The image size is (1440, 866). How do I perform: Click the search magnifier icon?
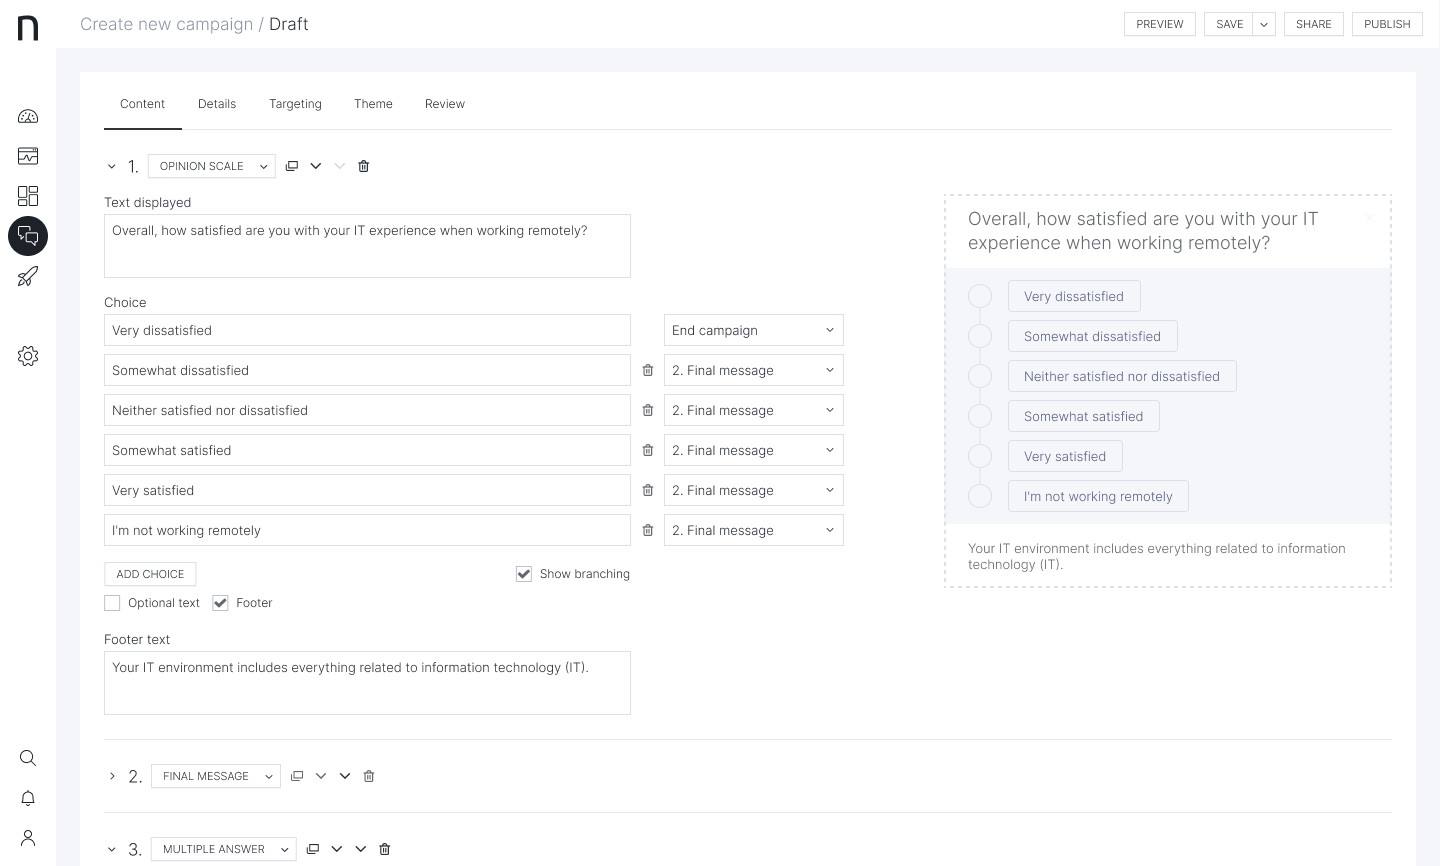tap(28, 758)
